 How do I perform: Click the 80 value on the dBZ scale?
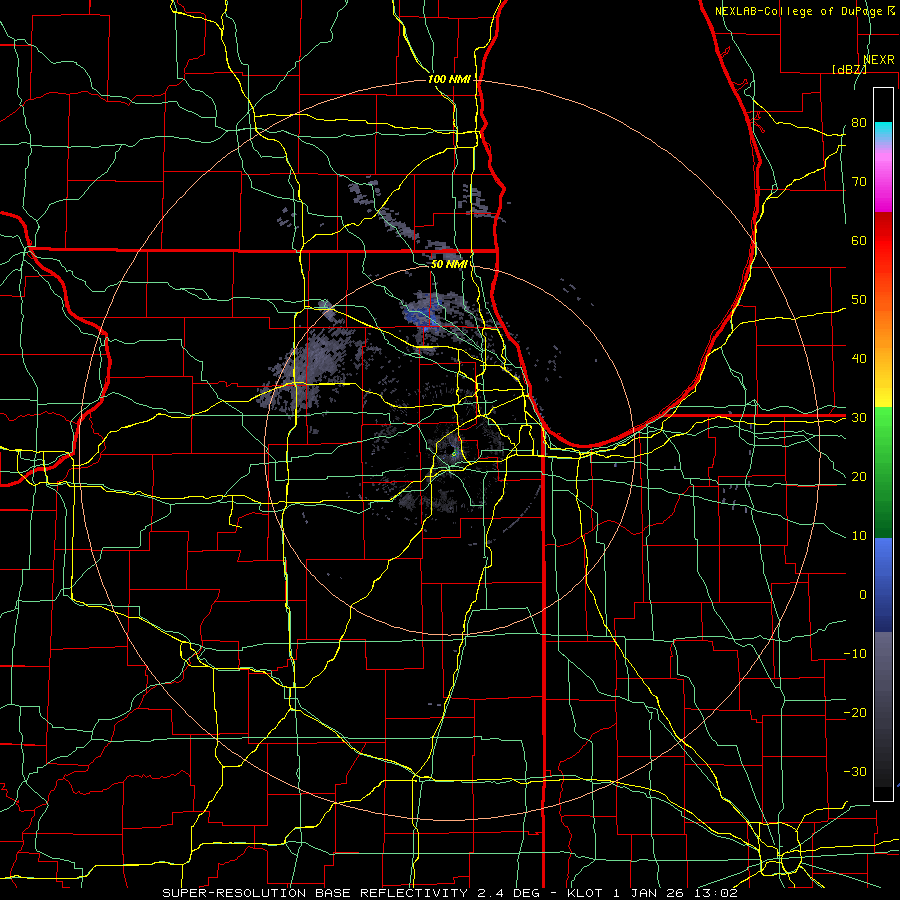[x=859, y=122]
